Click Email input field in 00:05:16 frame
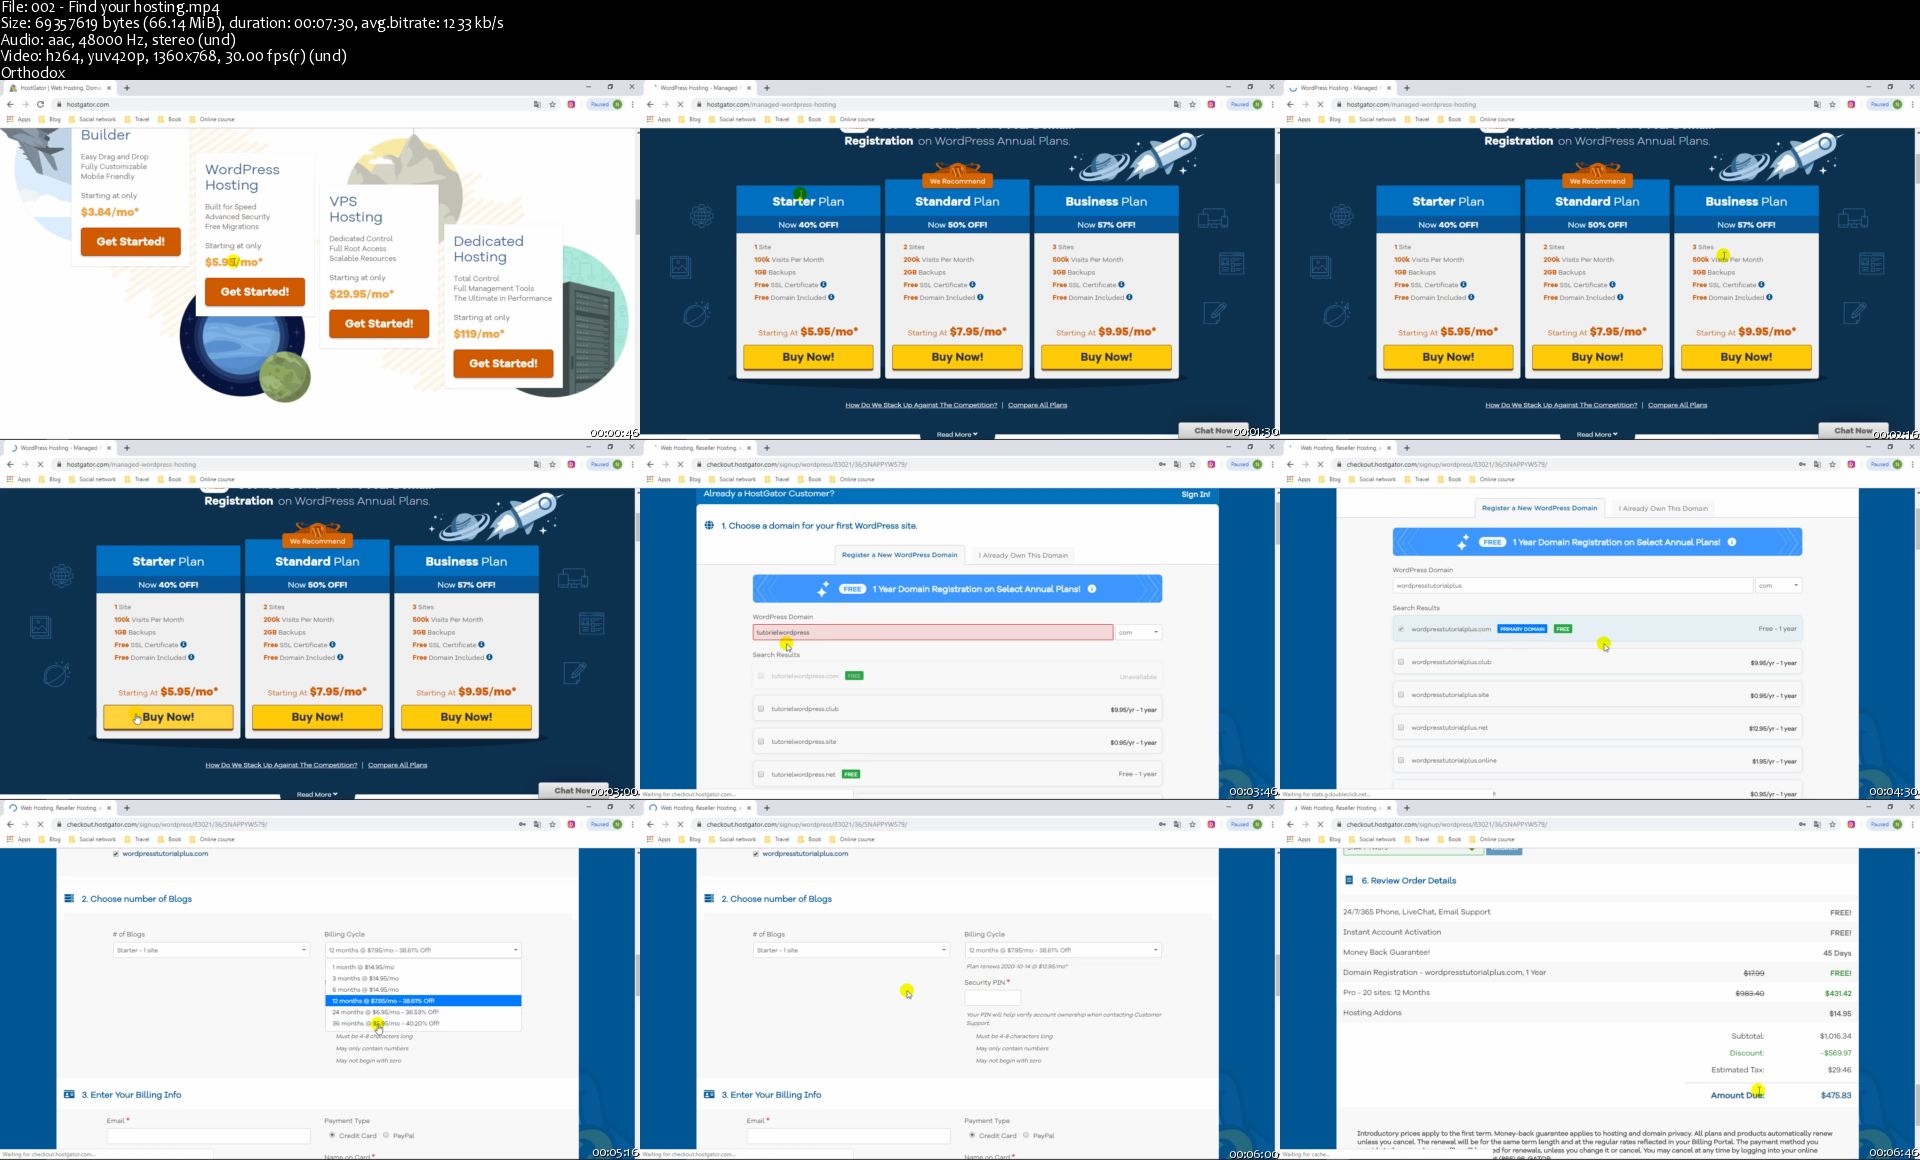Image resolution: width=1920 pixels, height=1160 pixels. click(208, 1136)
